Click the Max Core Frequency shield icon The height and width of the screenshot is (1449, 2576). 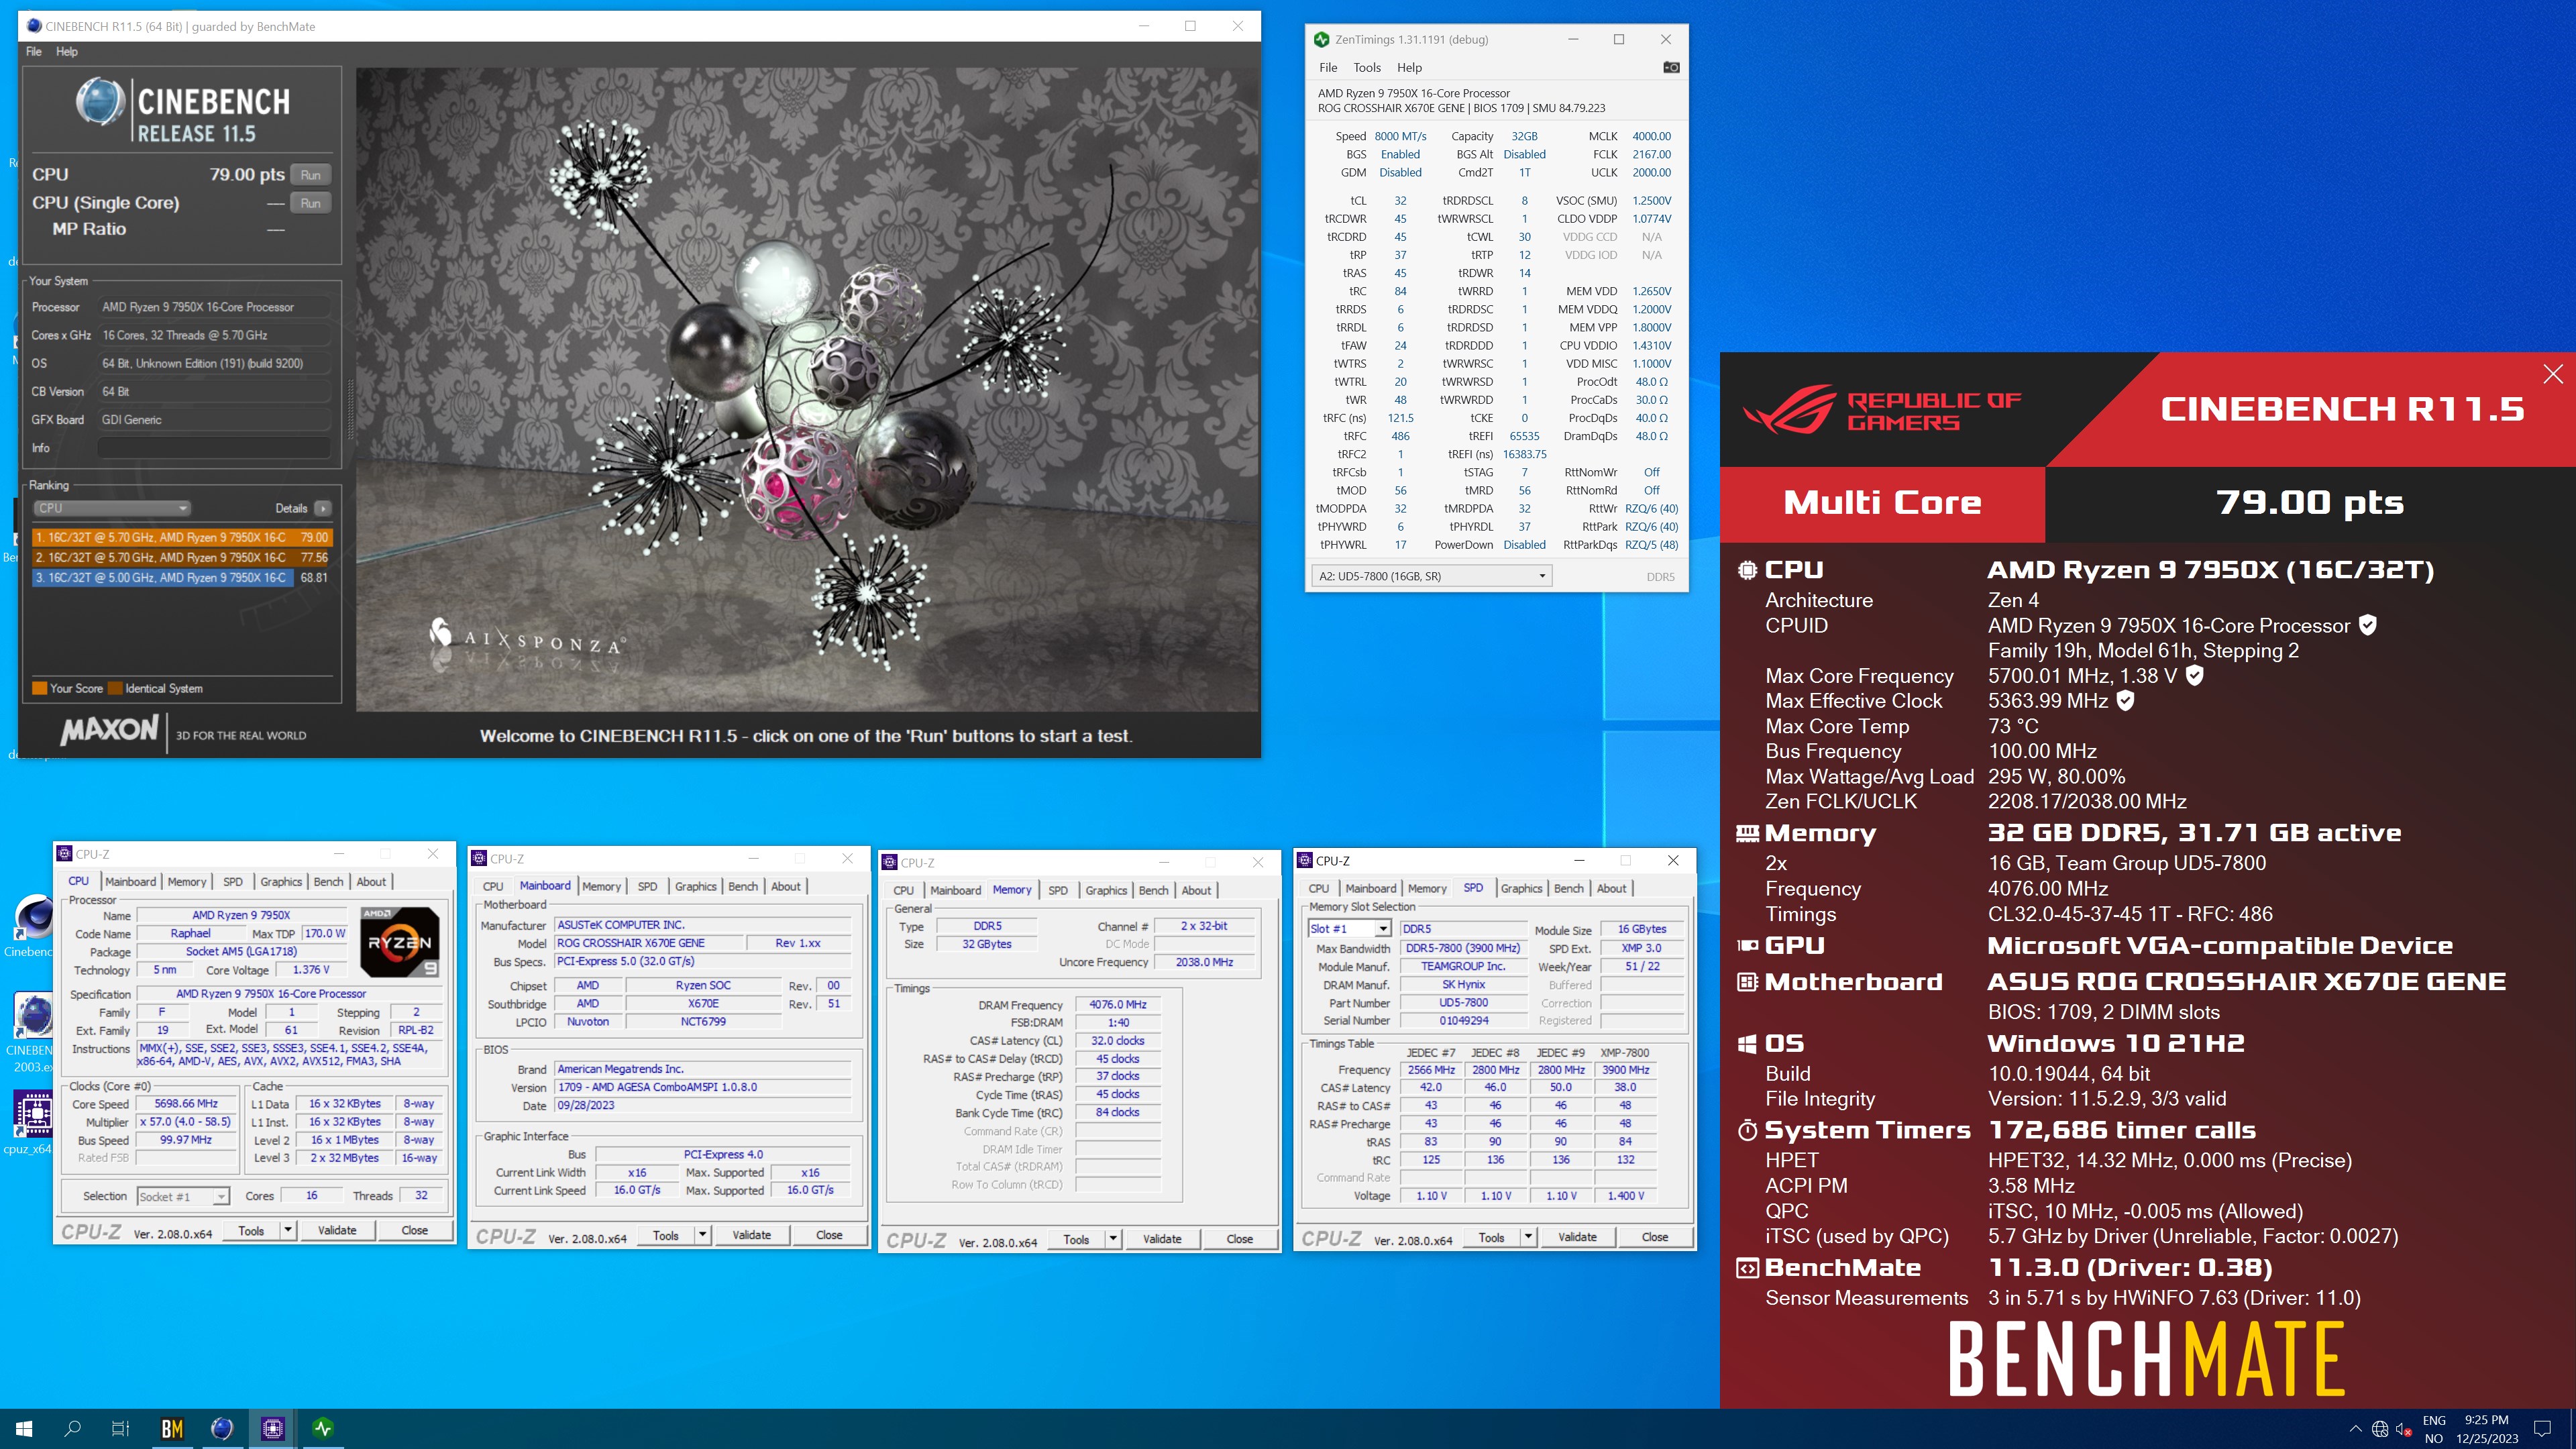pos(2194,675)
